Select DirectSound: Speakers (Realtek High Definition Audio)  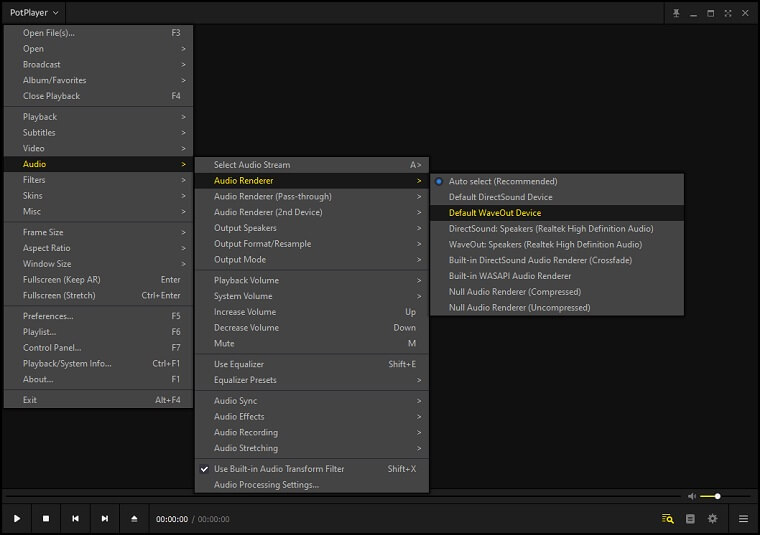[557, 228]
